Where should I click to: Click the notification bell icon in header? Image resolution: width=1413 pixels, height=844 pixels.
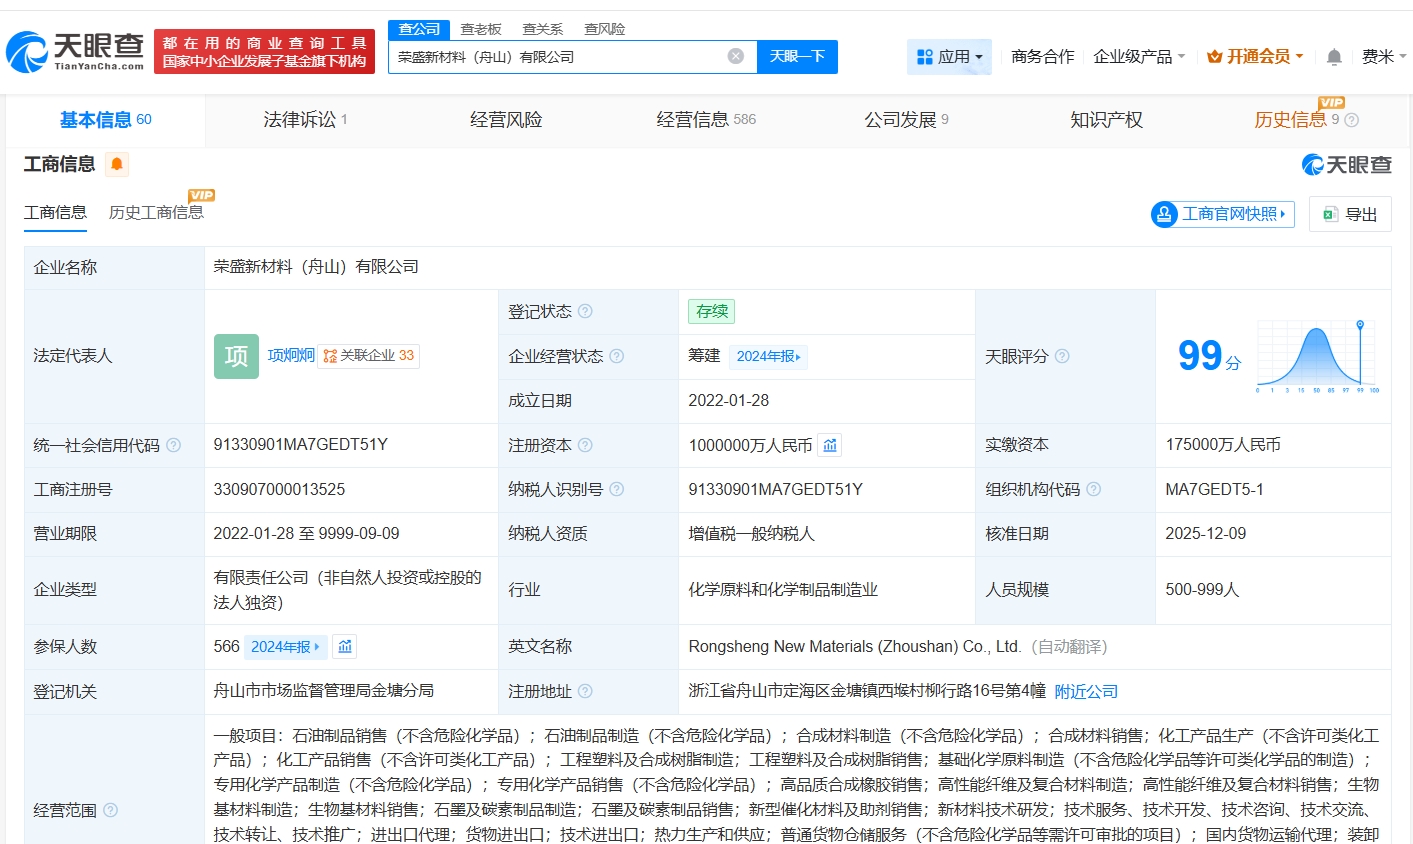[1334, 57]
